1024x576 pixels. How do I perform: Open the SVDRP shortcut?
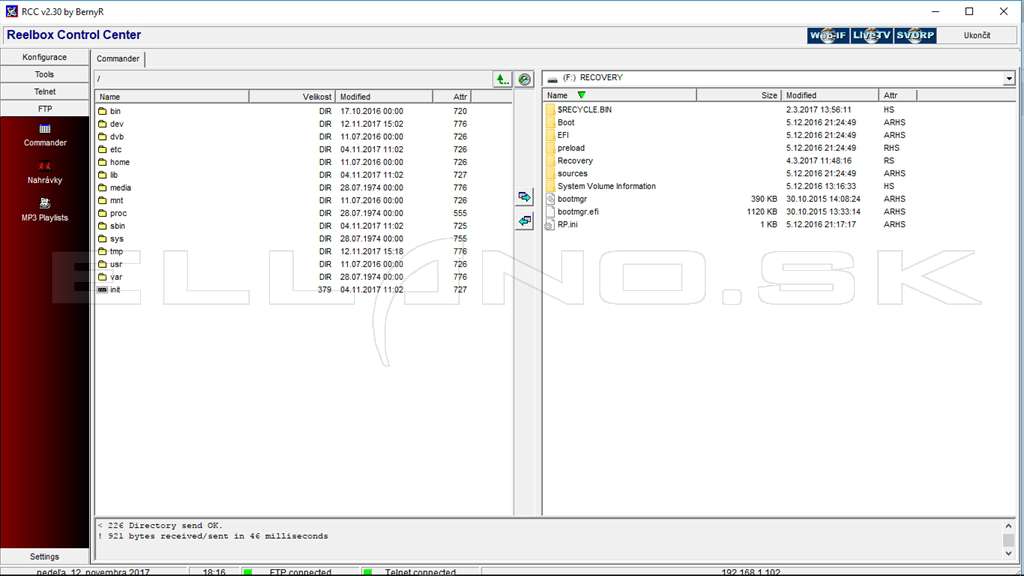pyautogui.click(x=915, y=35)
